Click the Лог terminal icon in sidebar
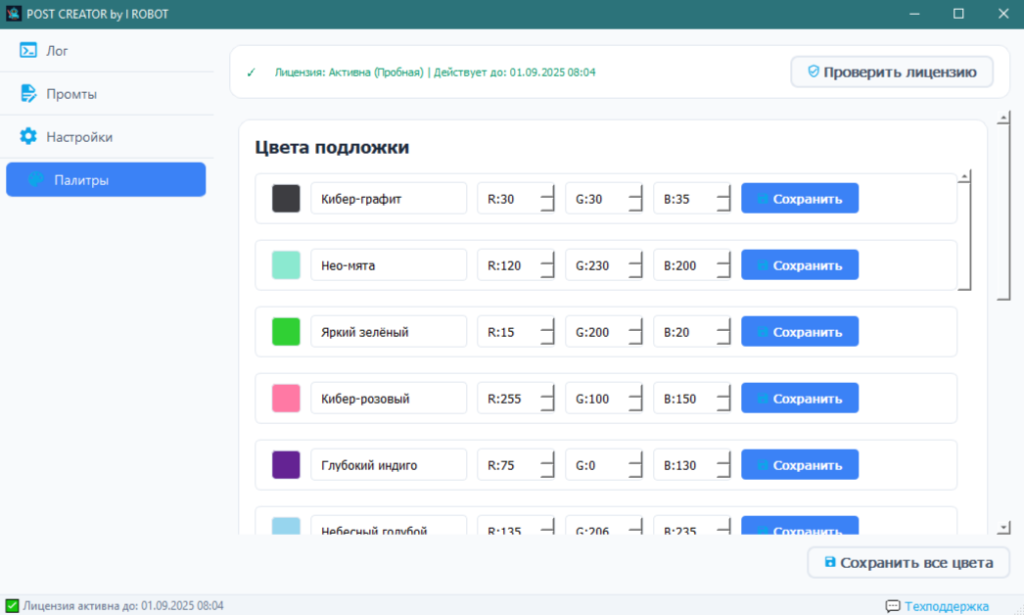1024x615 pixels. (28, 51)
